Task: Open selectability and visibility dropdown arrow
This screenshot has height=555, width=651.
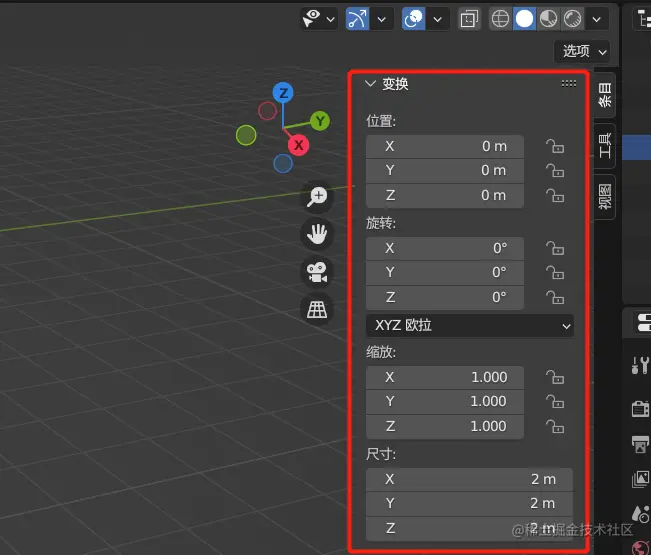Action: pos(330,19)
